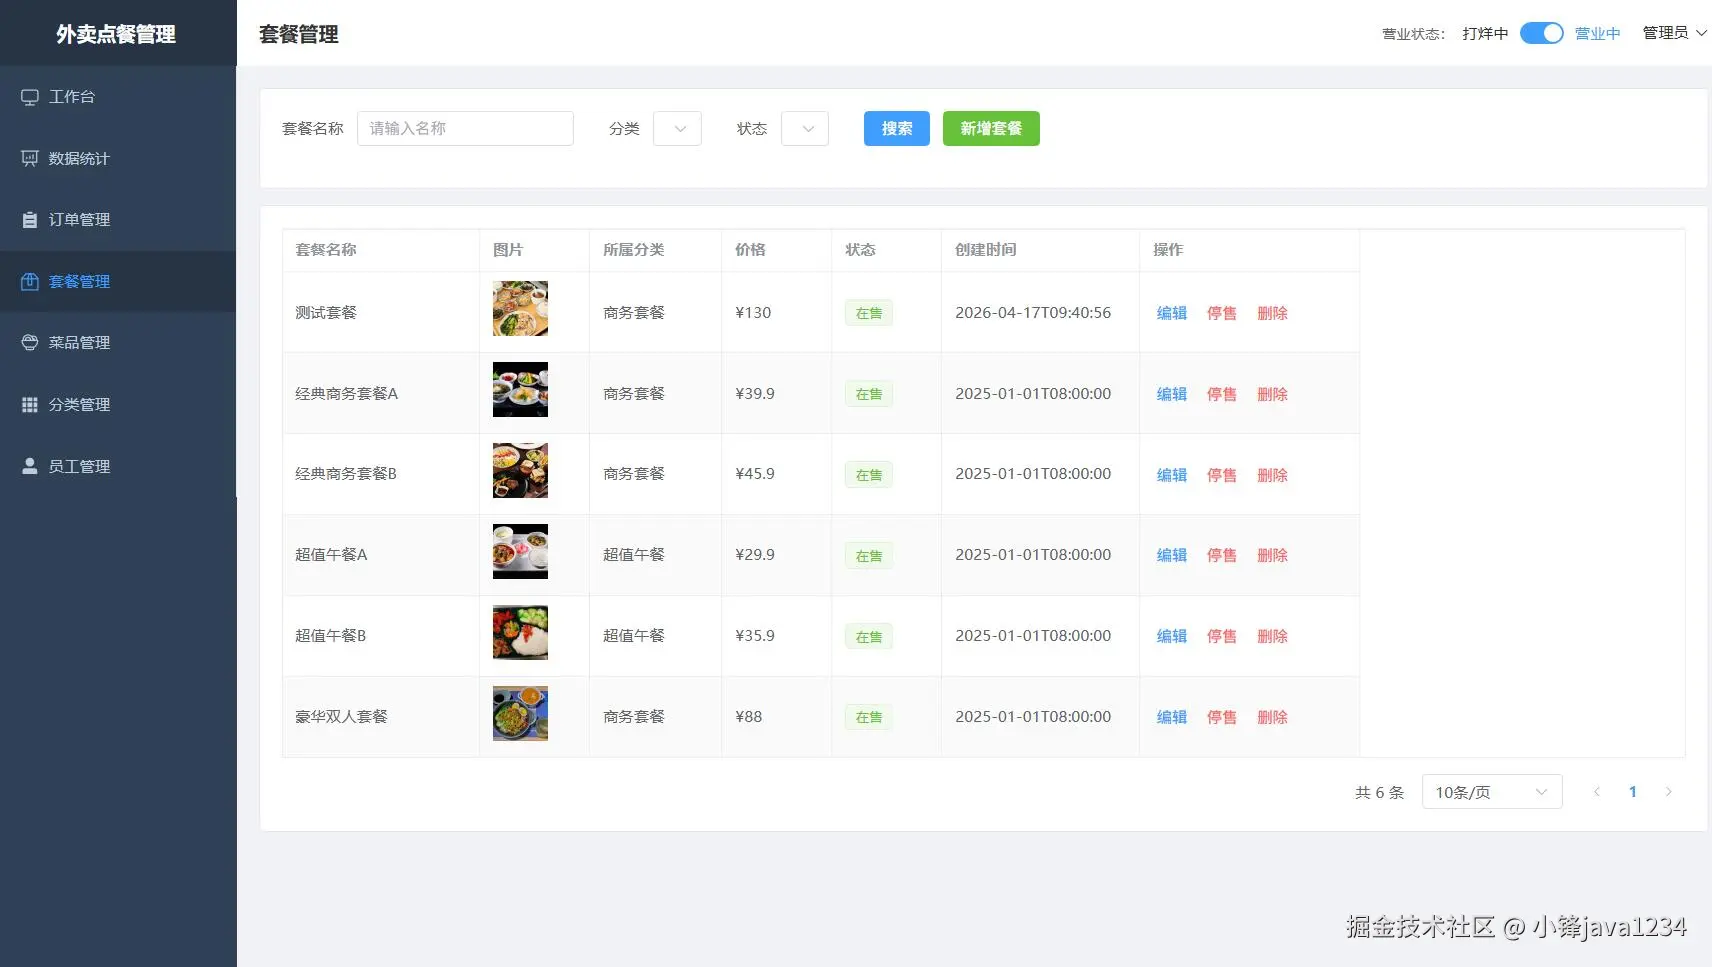1712x967 pixels.
Task: Click the 工作台 monitor icon in sidebar
Action: 30,97
